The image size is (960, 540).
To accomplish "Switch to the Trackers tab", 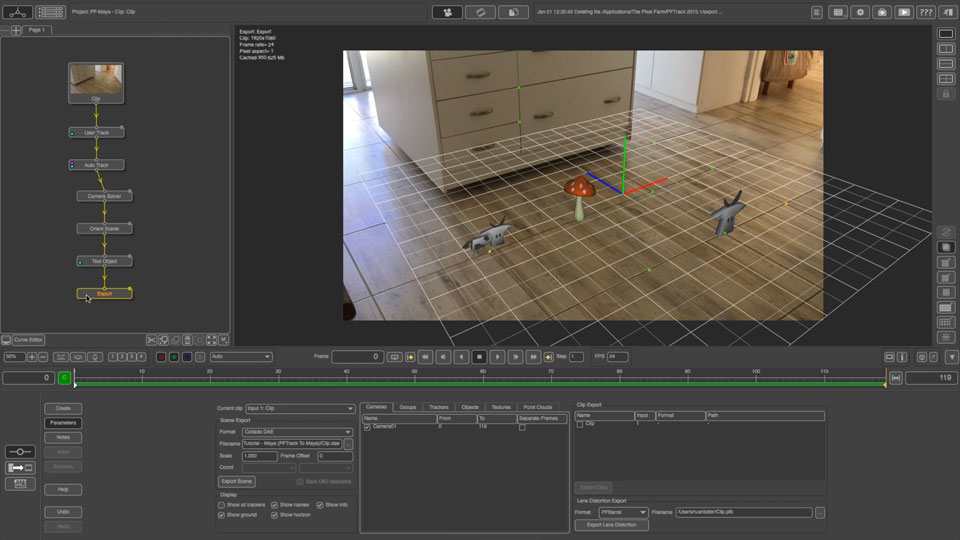I will (x=438, y=407).
